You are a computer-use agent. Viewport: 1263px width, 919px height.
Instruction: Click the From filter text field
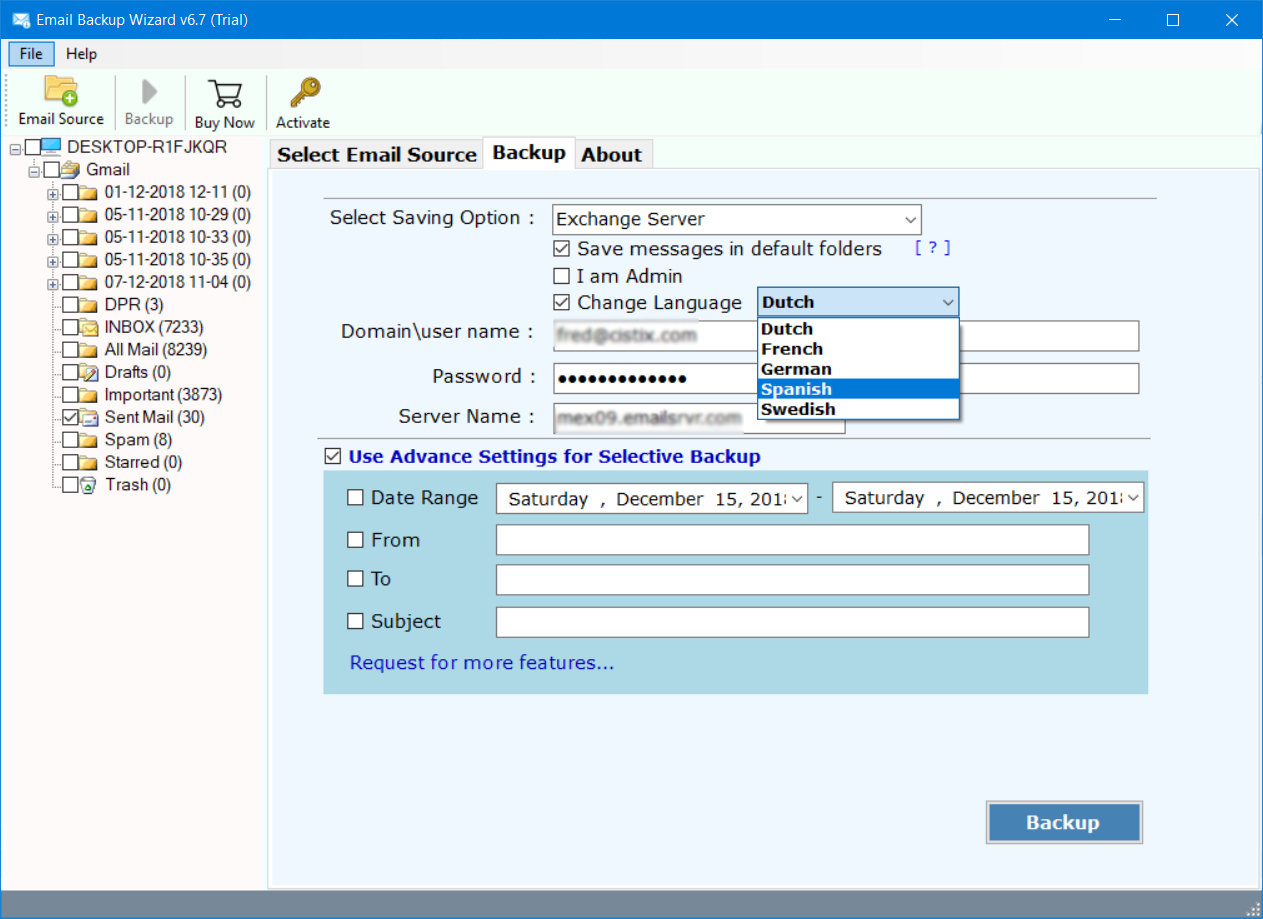(x=792, y=540)
